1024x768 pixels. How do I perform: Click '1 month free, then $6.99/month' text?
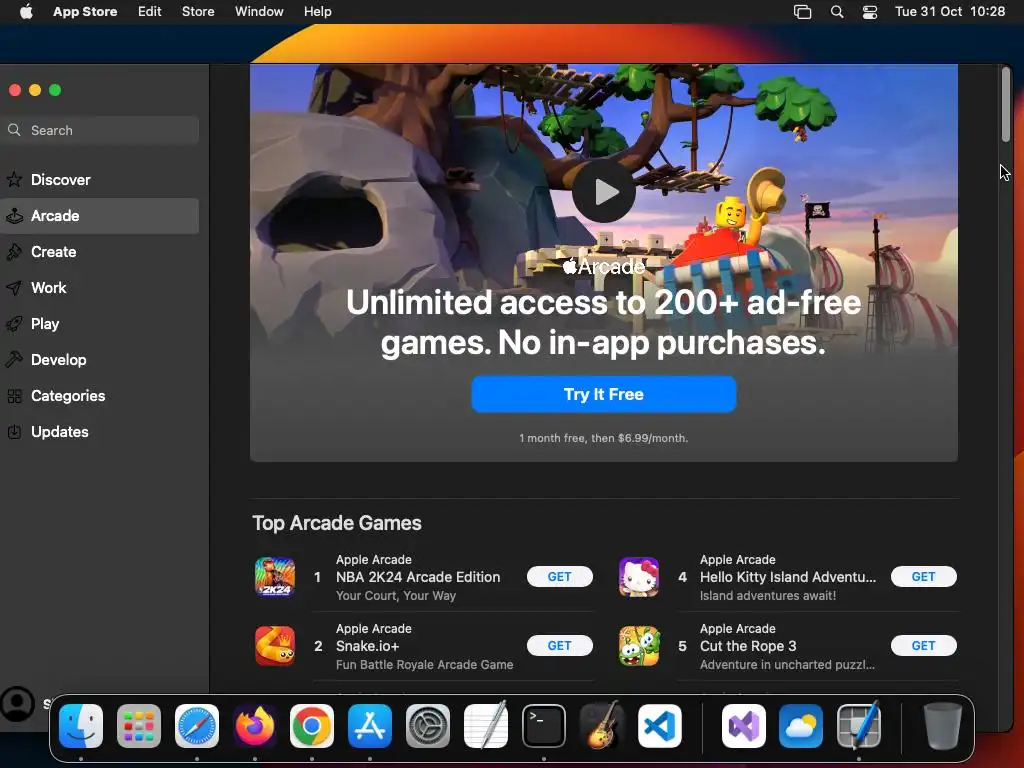point(604,438)
